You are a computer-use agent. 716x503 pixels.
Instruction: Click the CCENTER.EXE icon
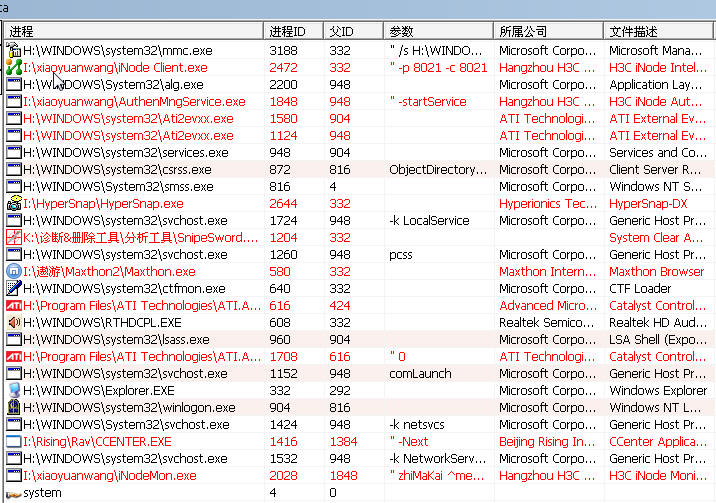tap(14, 442)
